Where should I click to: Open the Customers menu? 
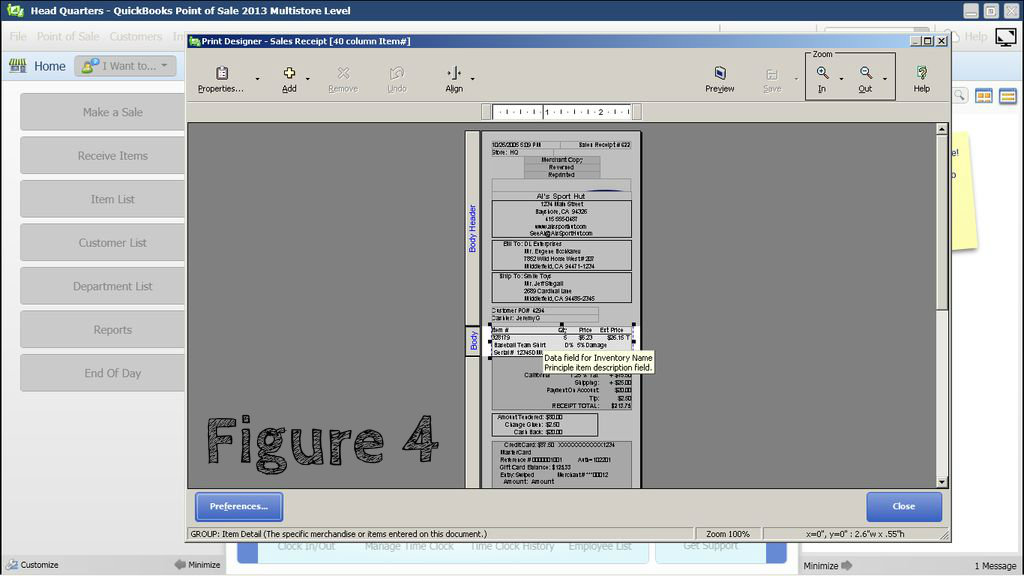(x=136, y=37)
